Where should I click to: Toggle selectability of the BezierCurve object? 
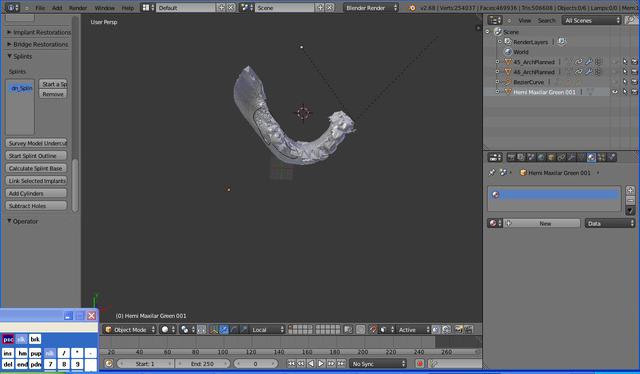624,82
